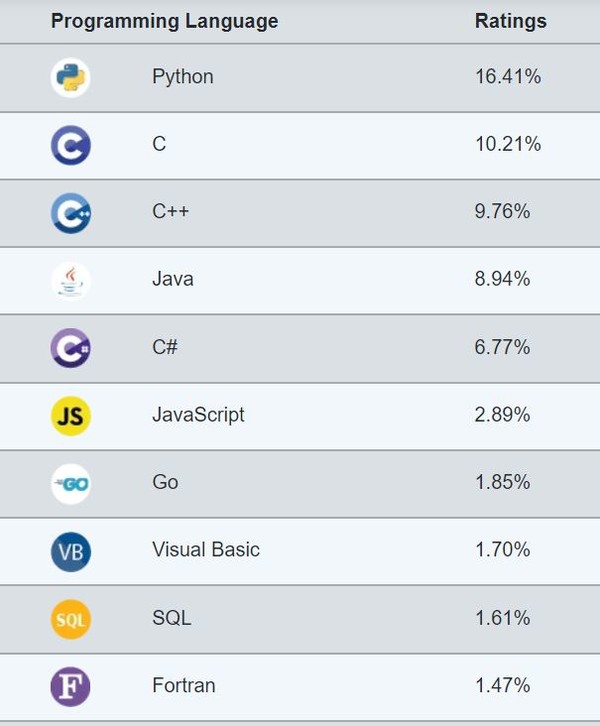Click the Programming Language column header
This screenshot has height=726, width=600.
164,21
